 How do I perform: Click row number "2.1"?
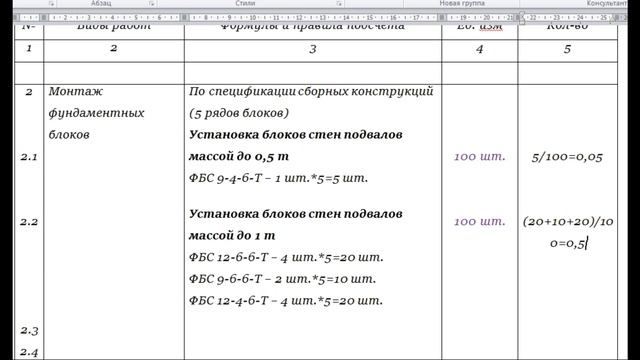29,157
